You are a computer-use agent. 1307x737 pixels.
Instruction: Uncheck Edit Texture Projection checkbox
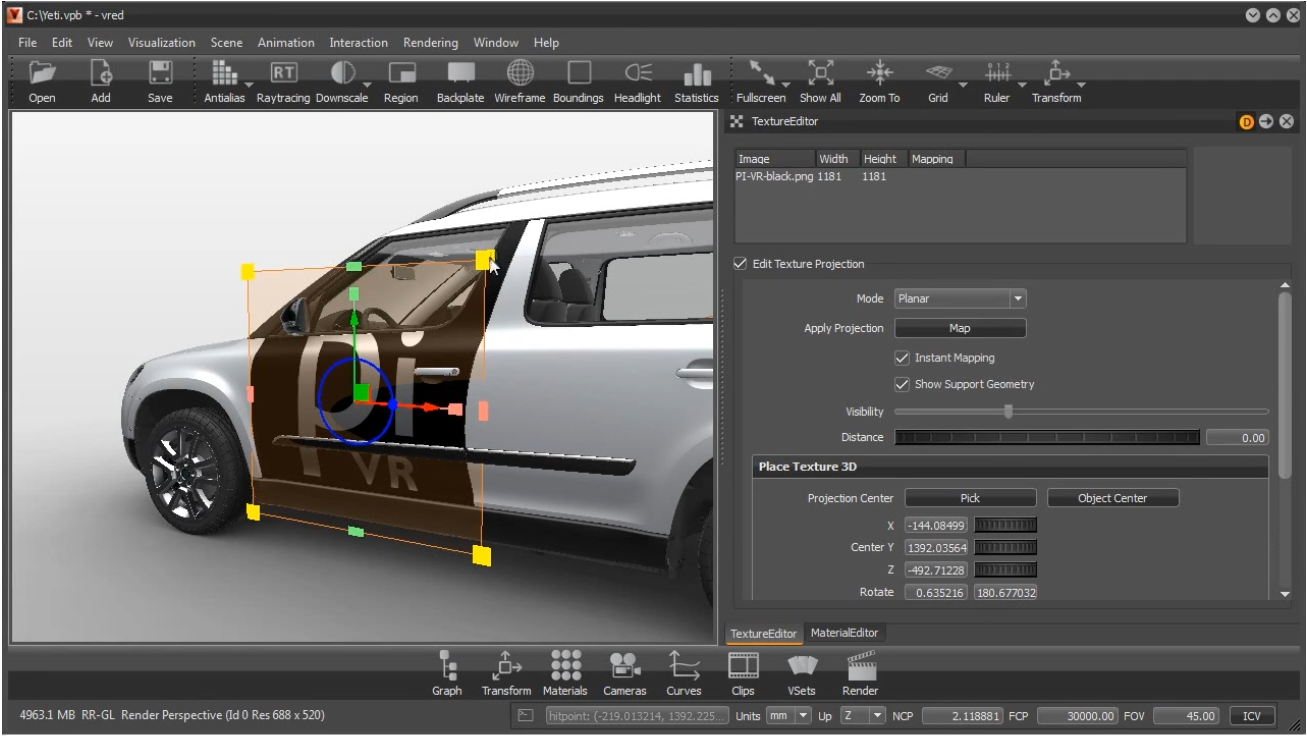[740, 264]
